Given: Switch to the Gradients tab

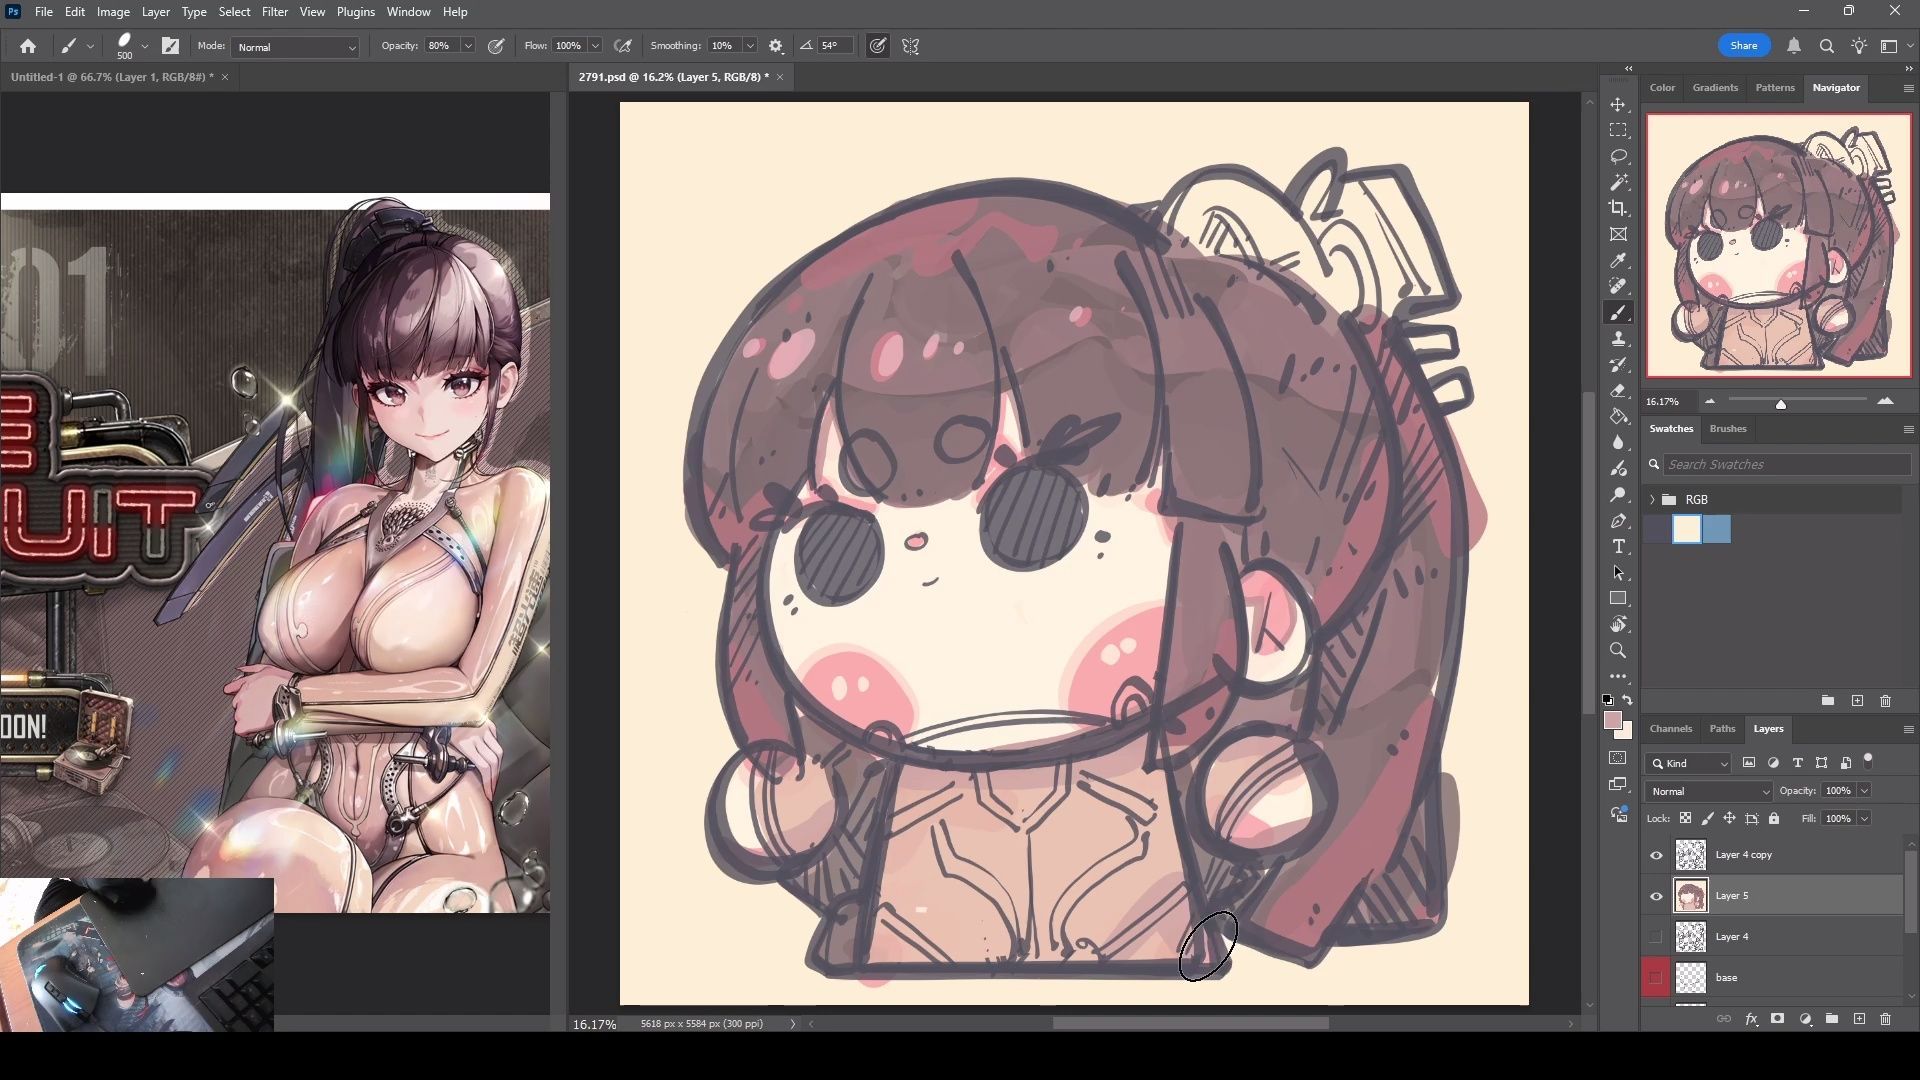Looking at the screenshot, I should coord(1714,88).
